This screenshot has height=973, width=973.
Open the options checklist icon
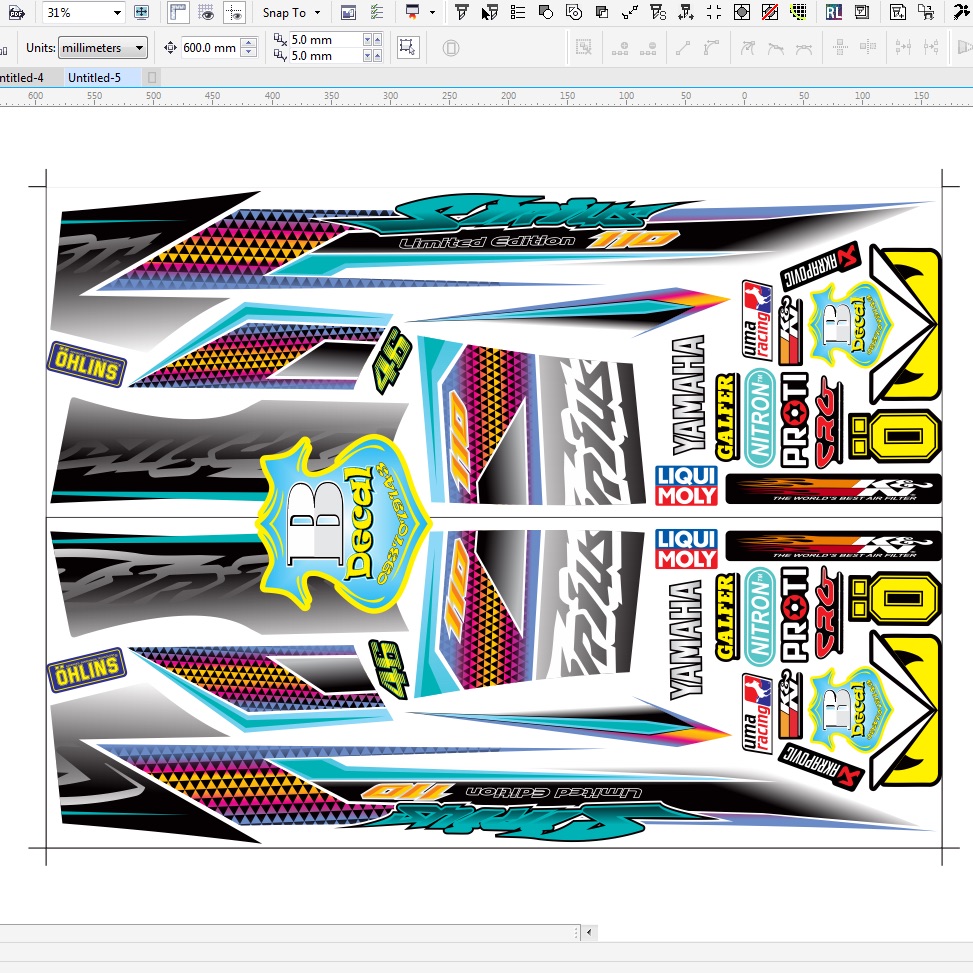[376, 12]
